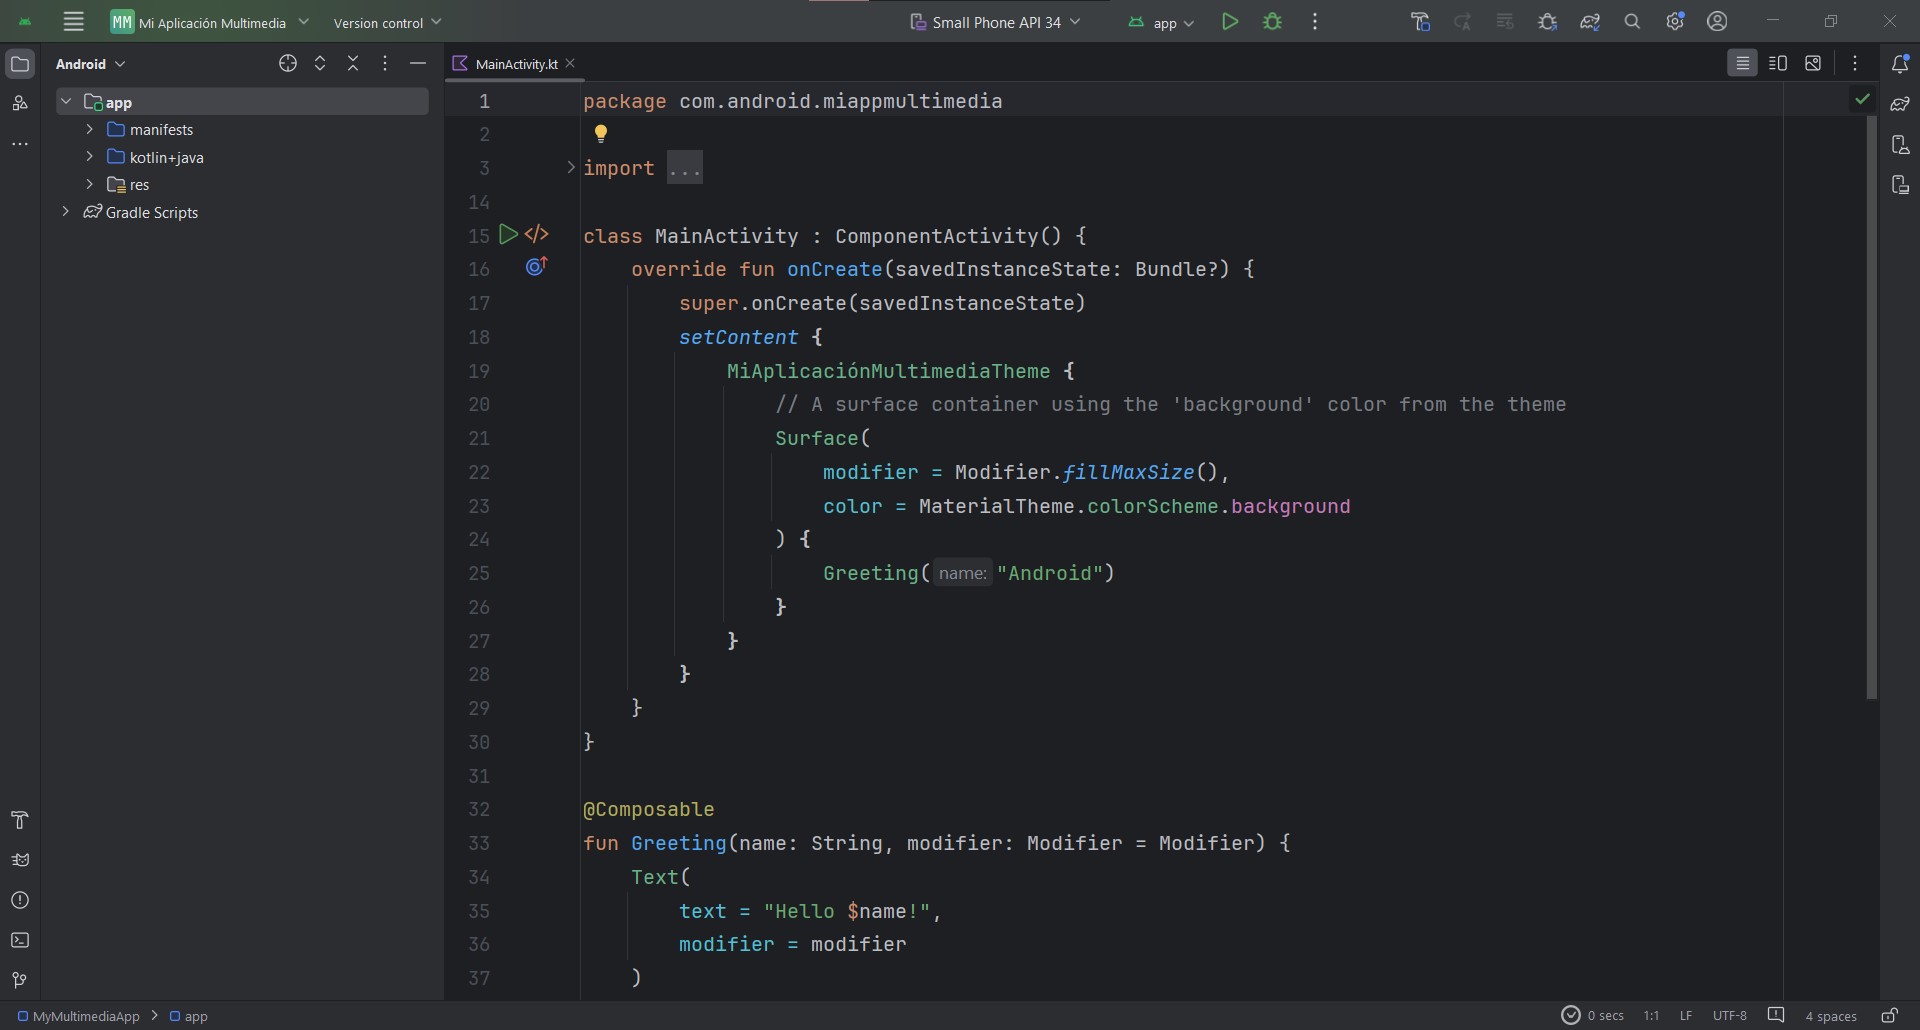Open the Problems tool window icon
This screenshot has height=1030, width=1920.
click(x=20, y=900)
